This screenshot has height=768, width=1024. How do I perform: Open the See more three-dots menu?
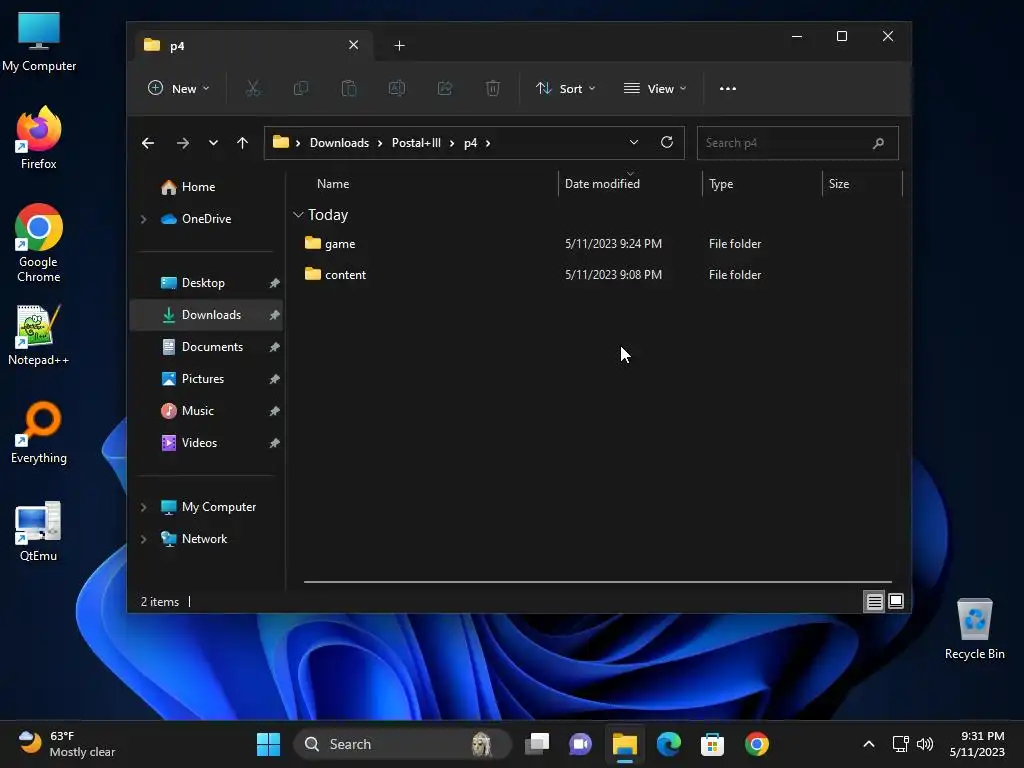point(728,88)
